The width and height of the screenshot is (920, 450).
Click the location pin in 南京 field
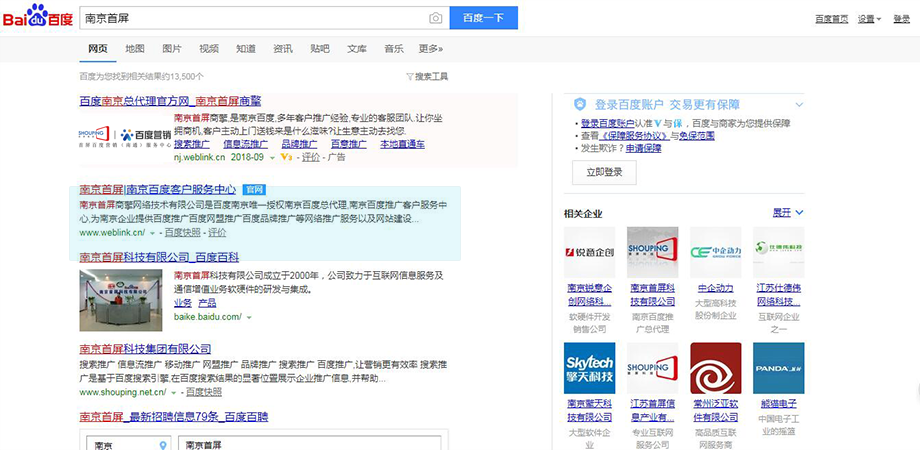(x=163, y=446)
